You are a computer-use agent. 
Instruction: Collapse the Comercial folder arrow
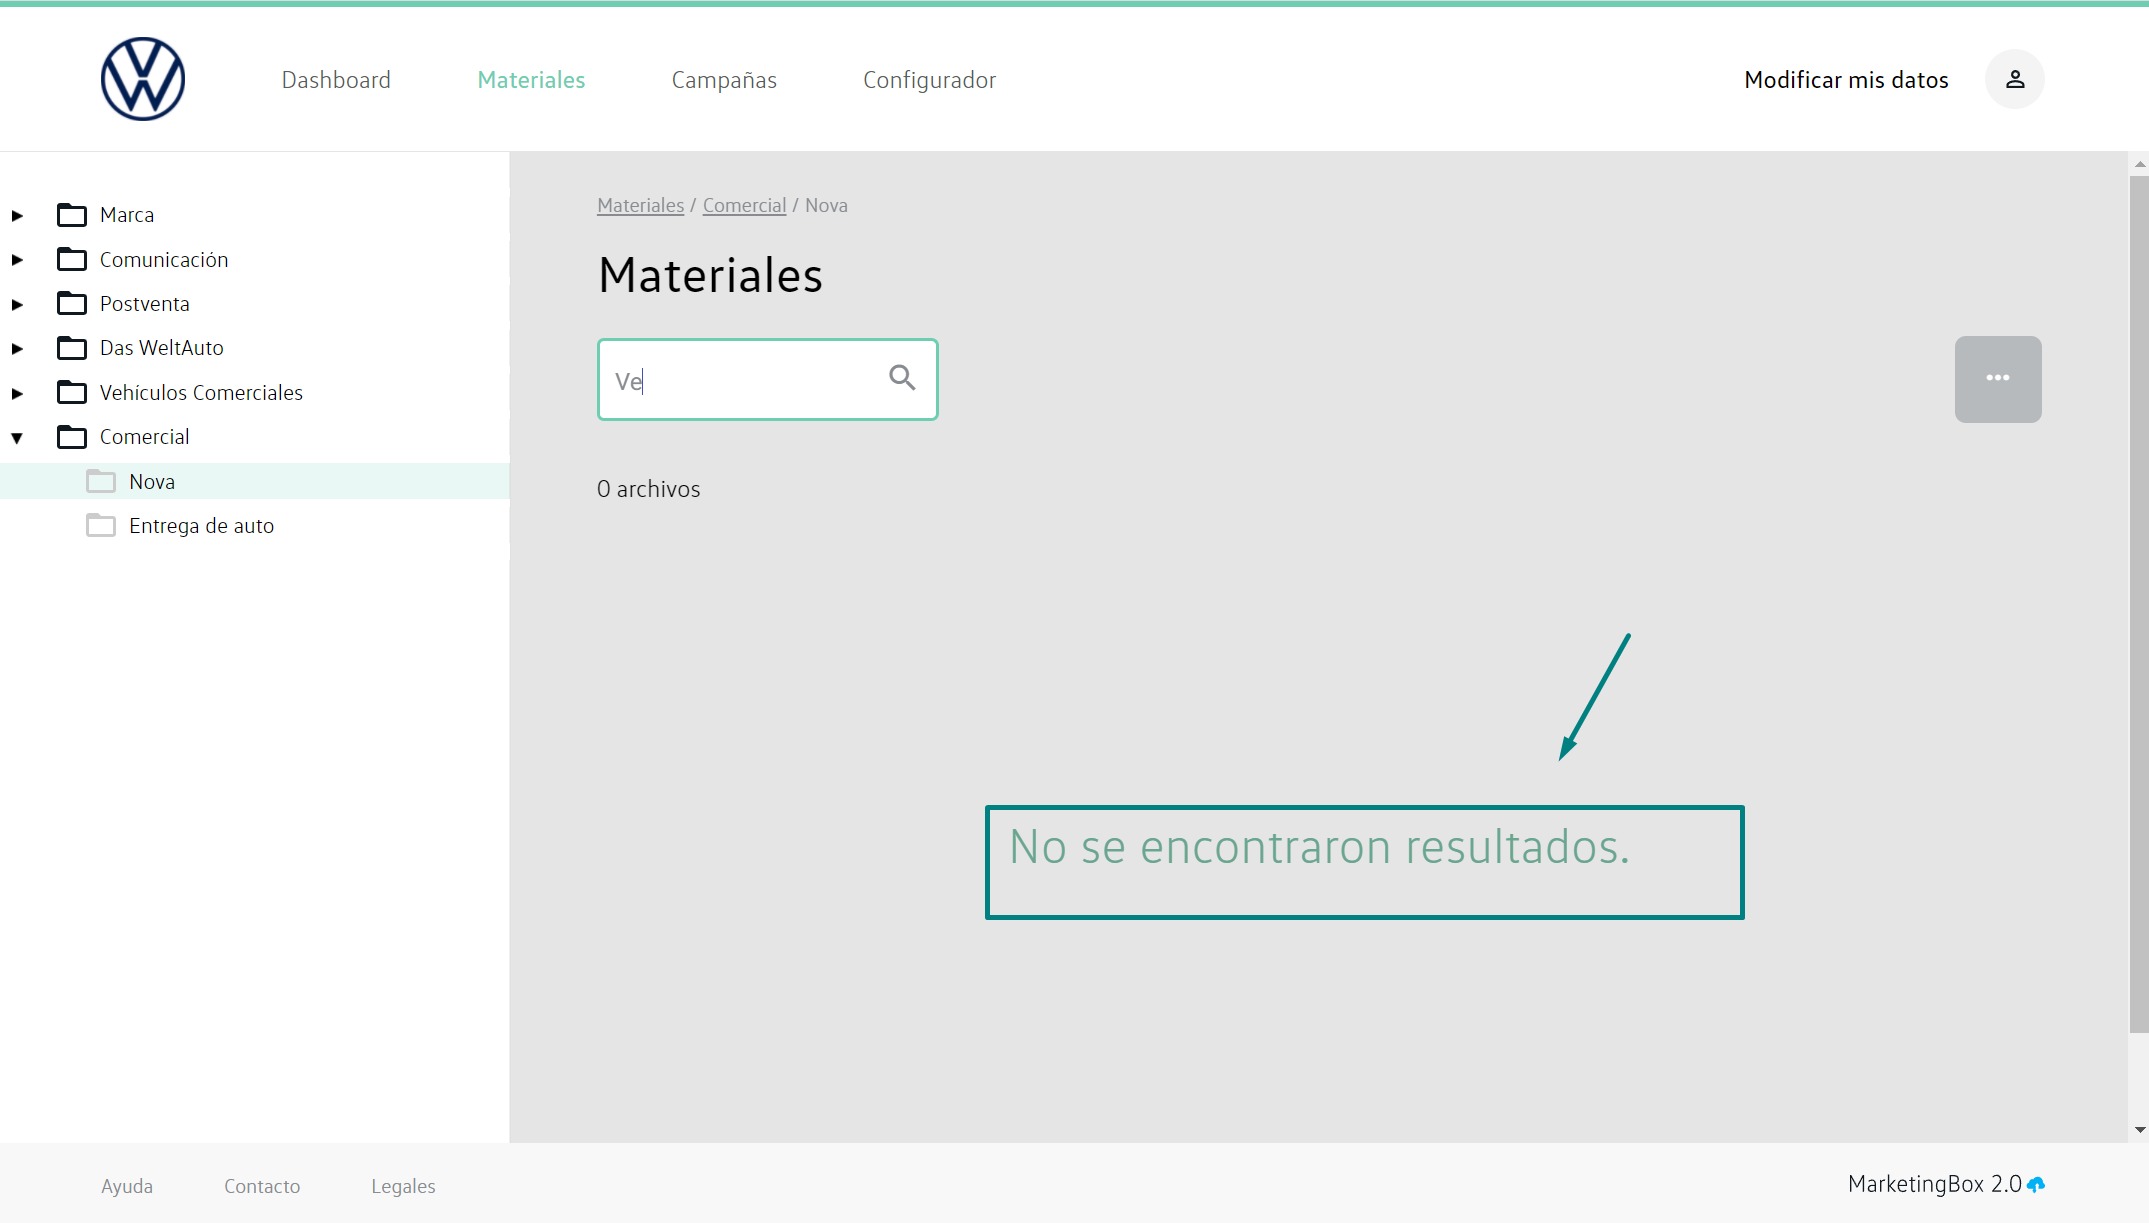[17, 437]
